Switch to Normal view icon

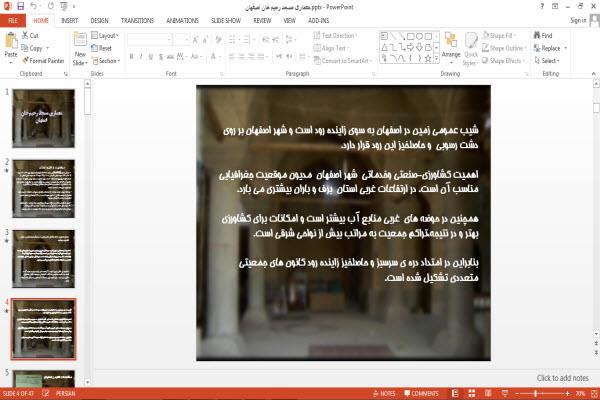pyautogui.click(x=455, y=393)
